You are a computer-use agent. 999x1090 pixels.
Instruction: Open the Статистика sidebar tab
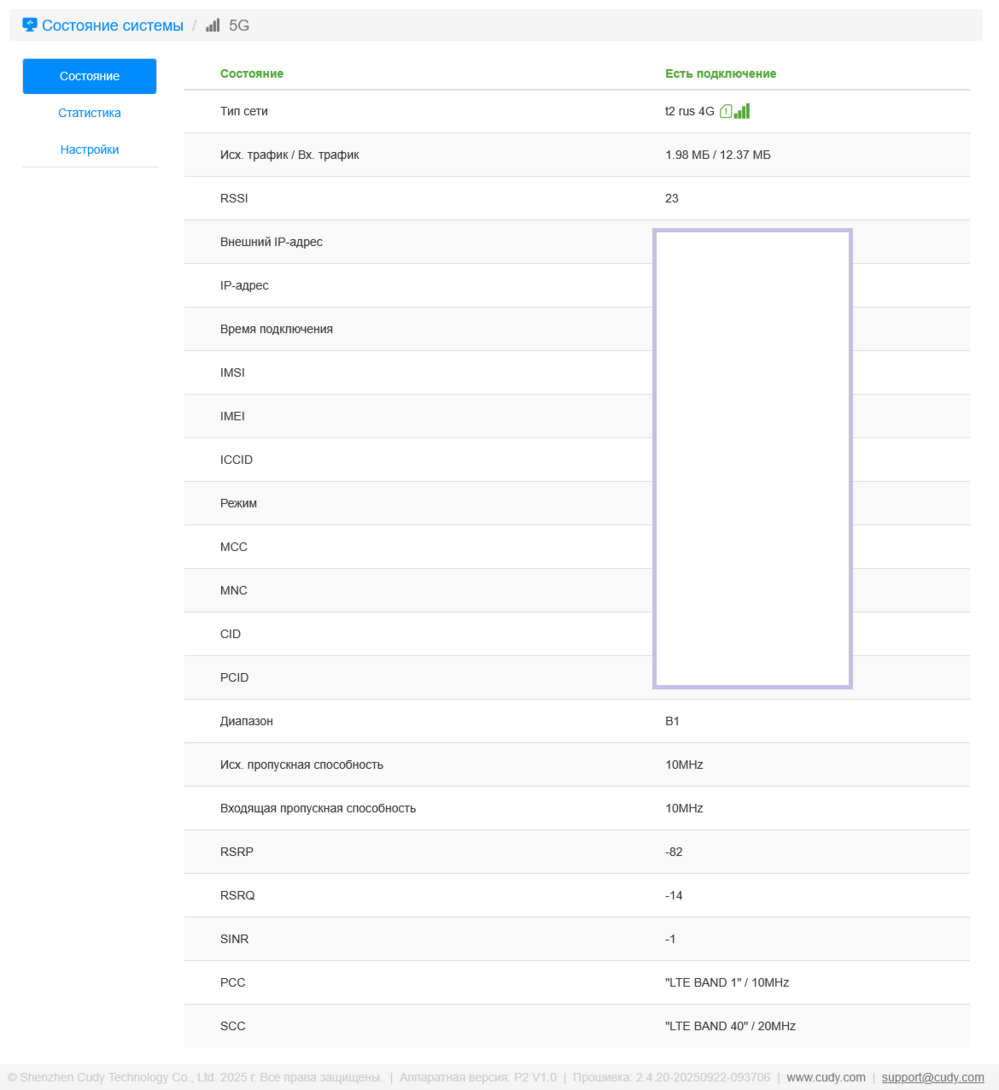[x=89, y=113]
